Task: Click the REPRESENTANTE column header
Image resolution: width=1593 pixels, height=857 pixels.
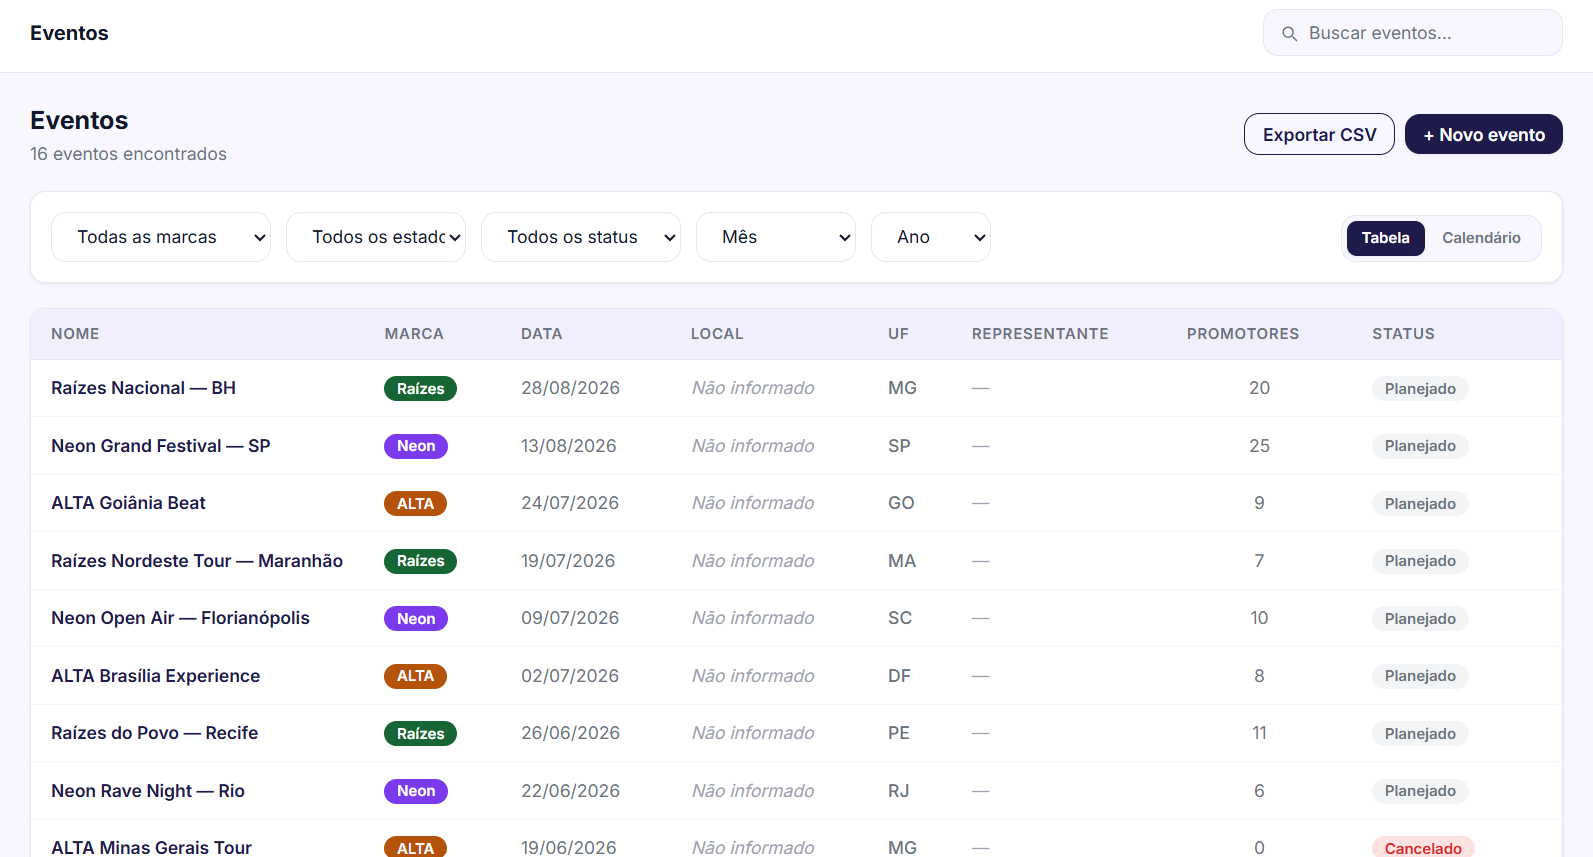Action: point(1040,334)
